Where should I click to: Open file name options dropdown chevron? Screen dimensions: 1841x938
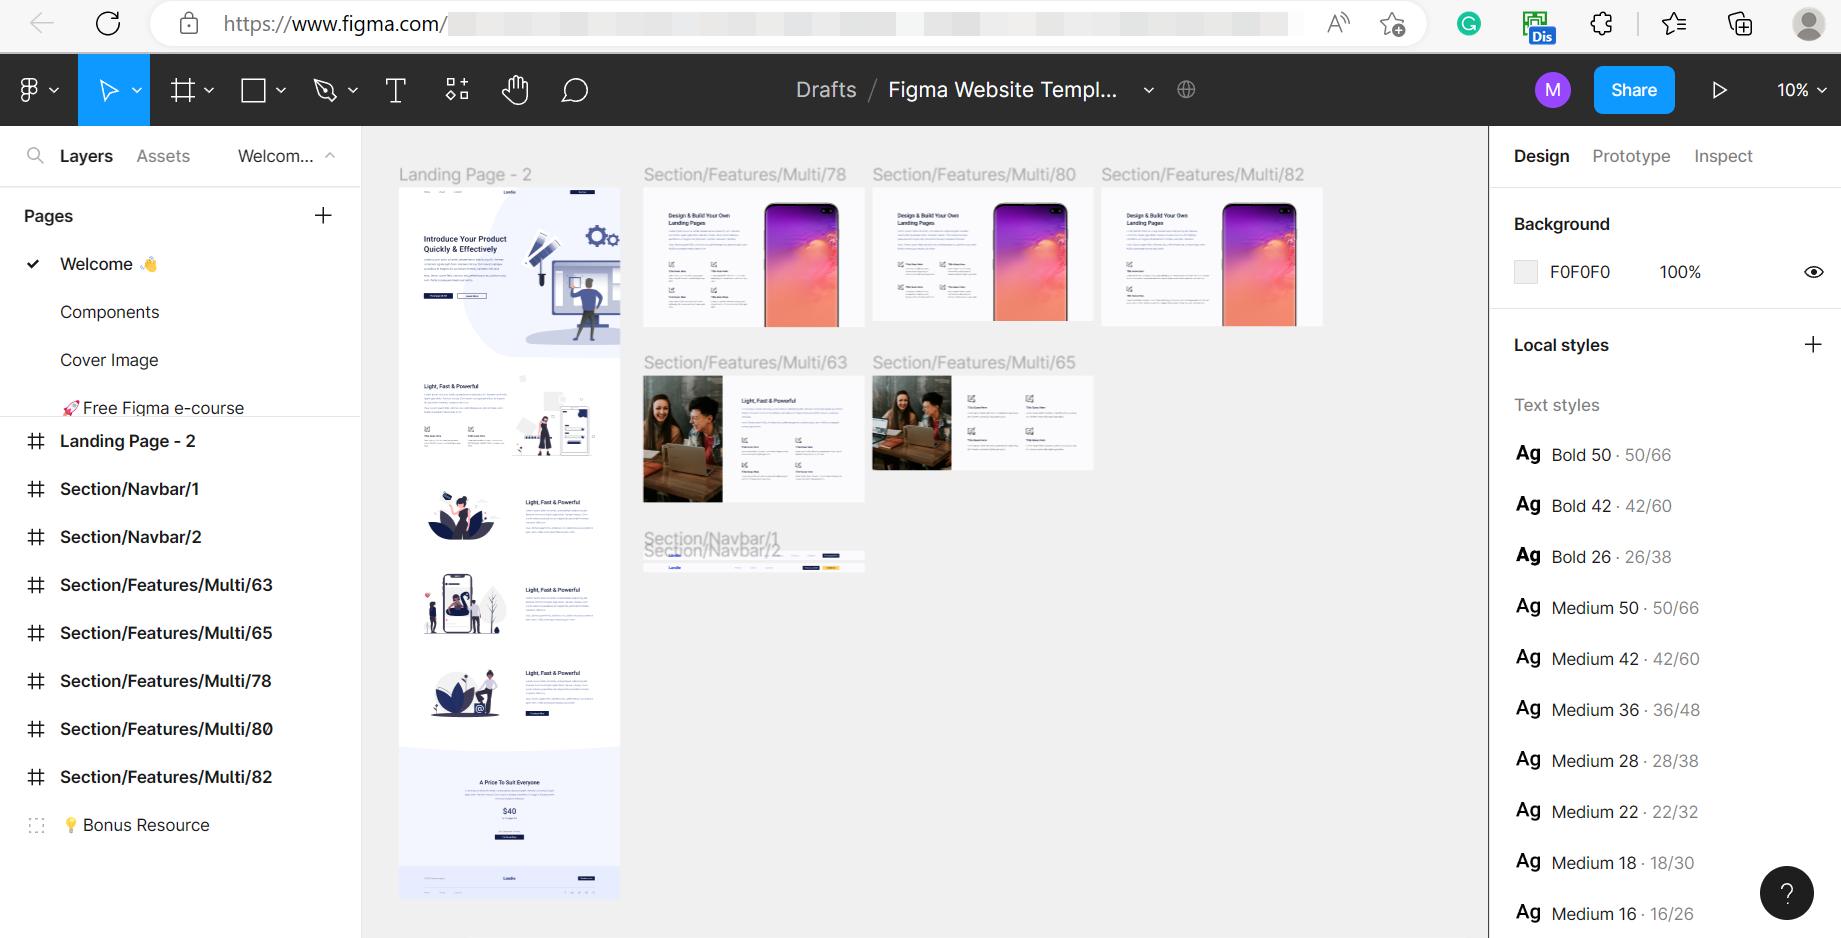pyautogui.click(x=1149, y=90)
